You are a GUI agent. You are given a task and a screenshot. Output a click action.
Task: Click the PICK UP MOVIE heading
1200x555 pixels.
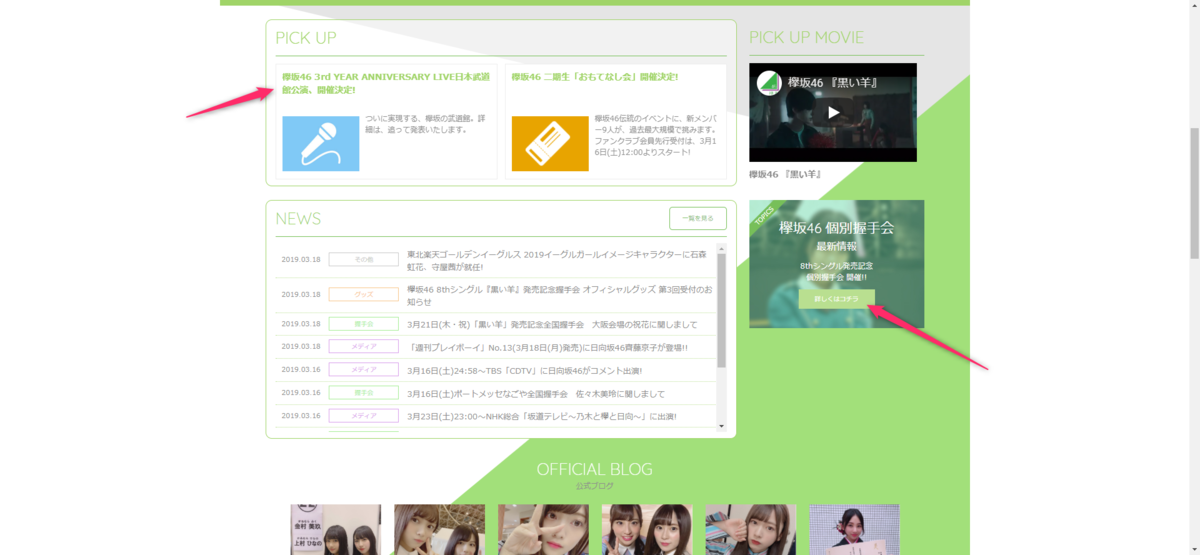(806, 38)
